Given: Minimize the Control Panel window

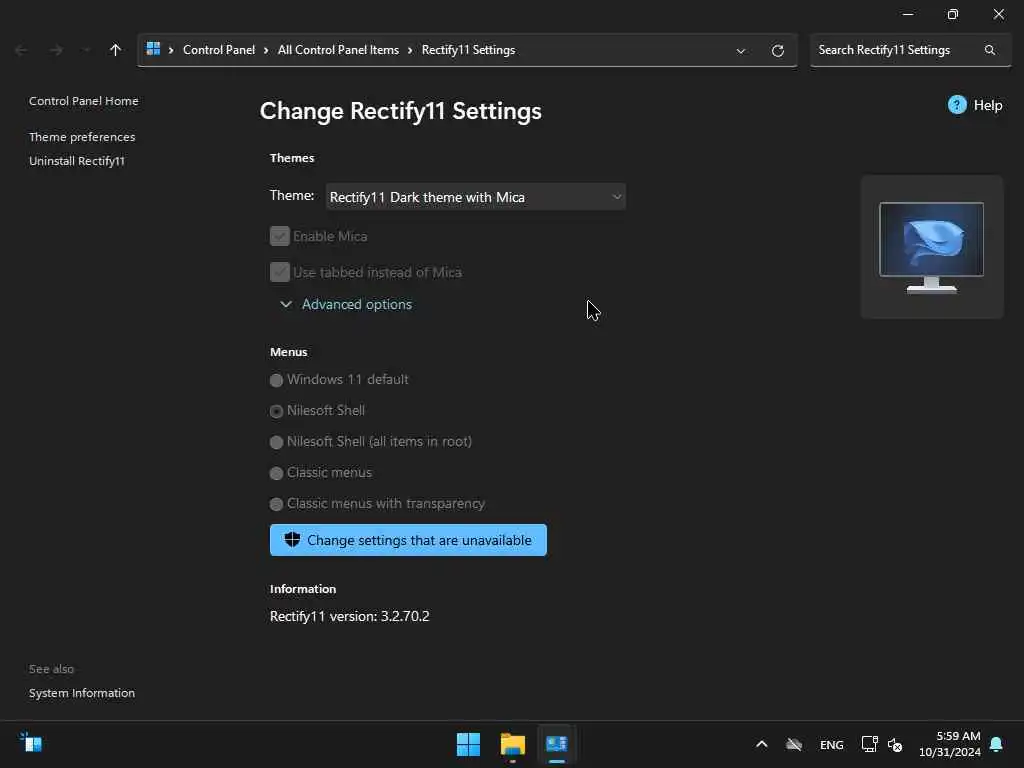Looking at the screenshot, I should point(908,14).
